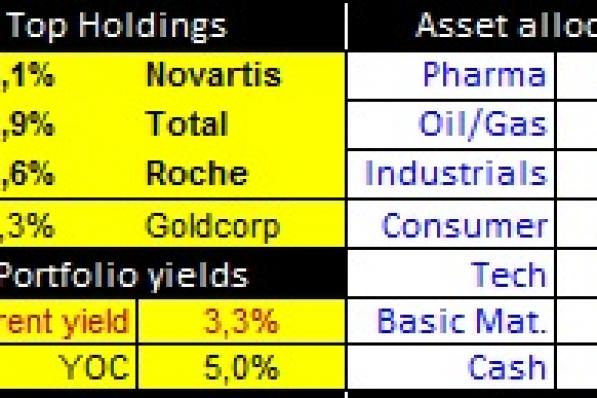Click the Tech allocation cell

(x=451, y=273)
